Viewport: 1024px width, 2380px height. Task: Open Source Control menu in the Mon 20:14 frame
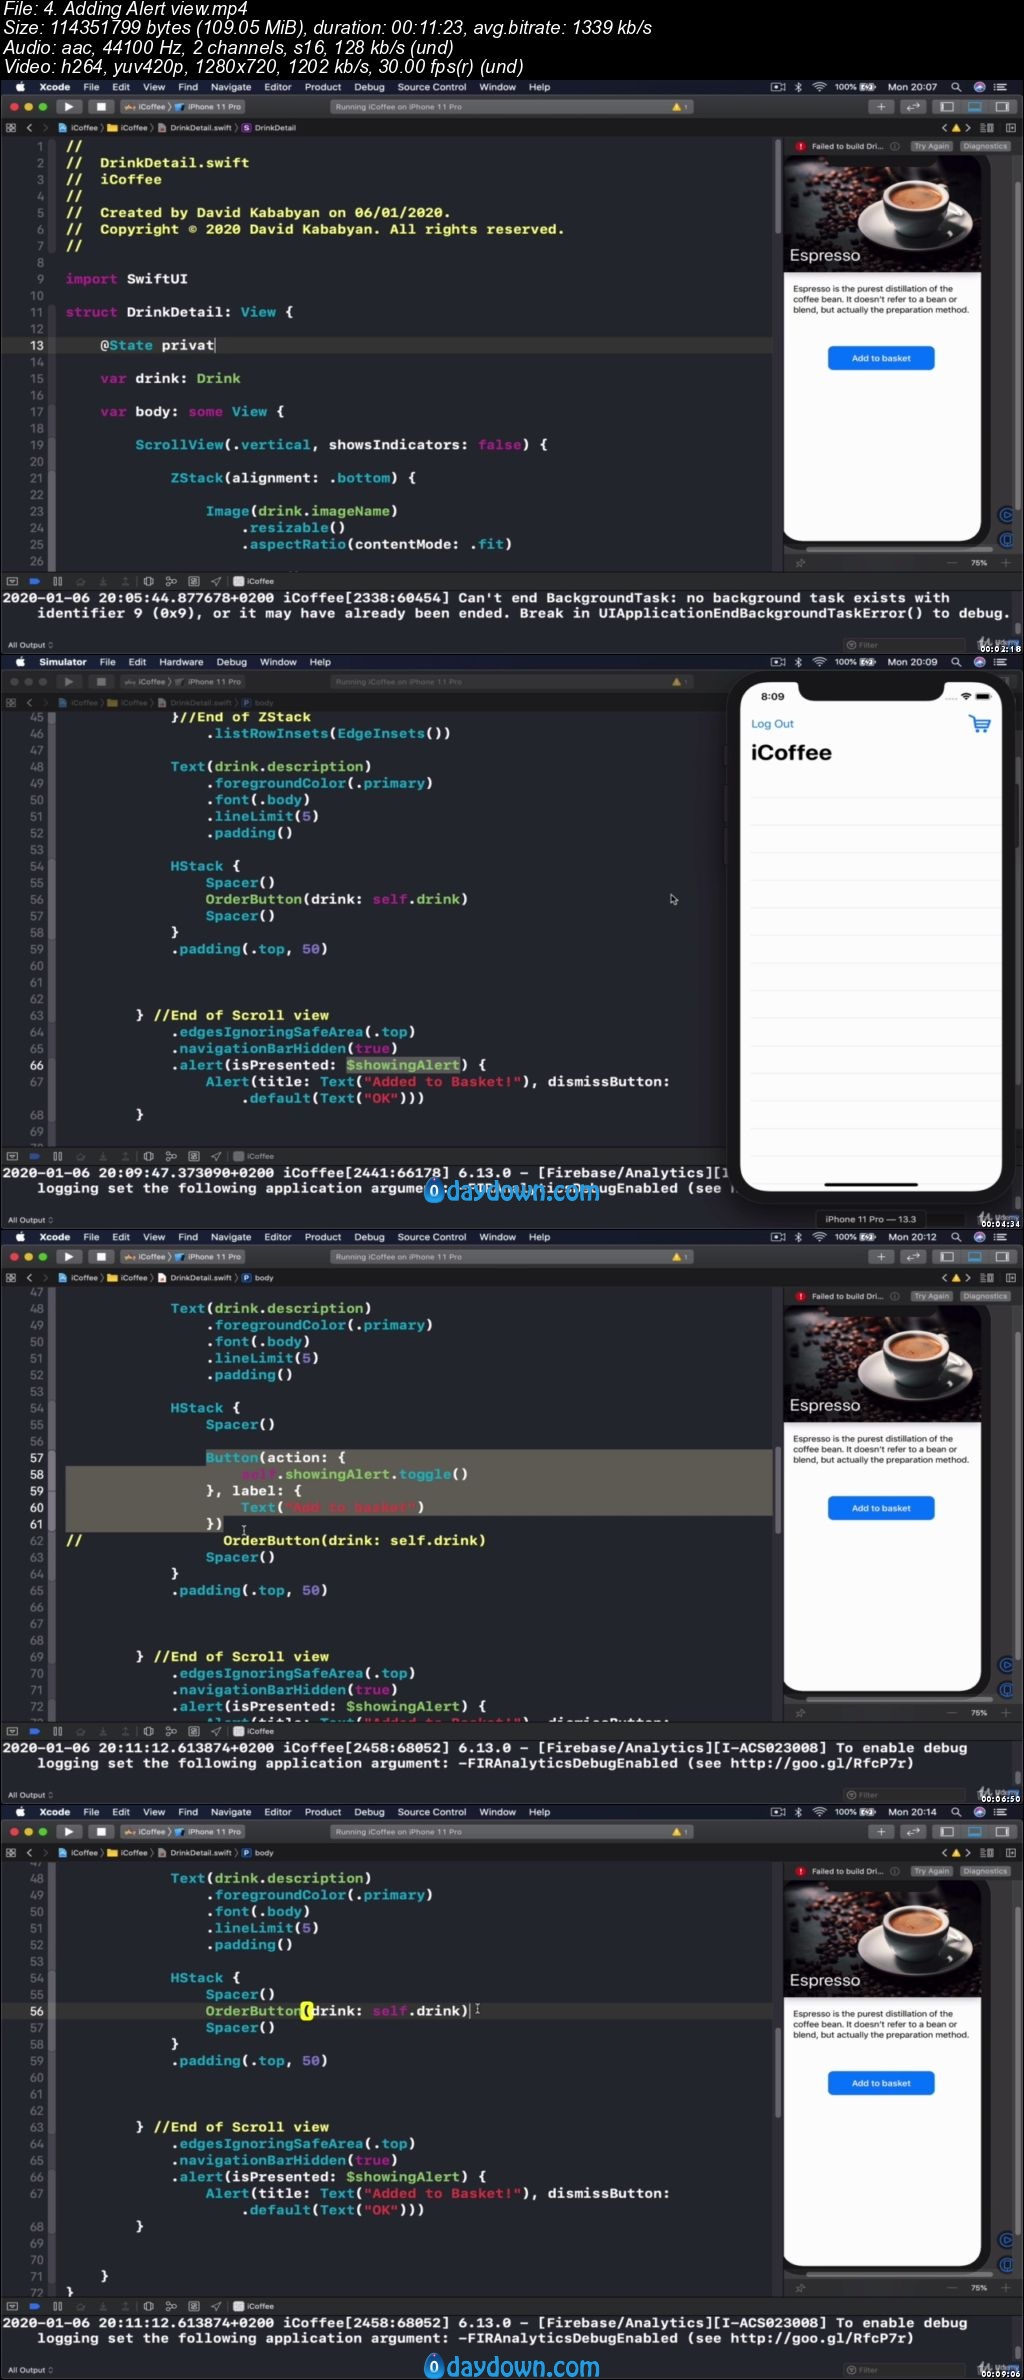432,1812
